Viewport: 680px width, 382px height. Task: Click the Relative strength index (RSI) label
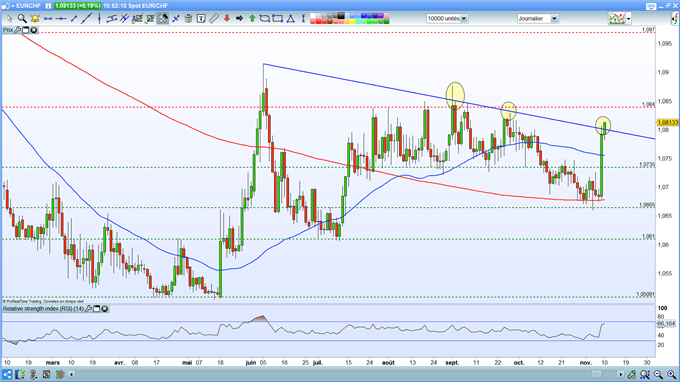(43, 309)
